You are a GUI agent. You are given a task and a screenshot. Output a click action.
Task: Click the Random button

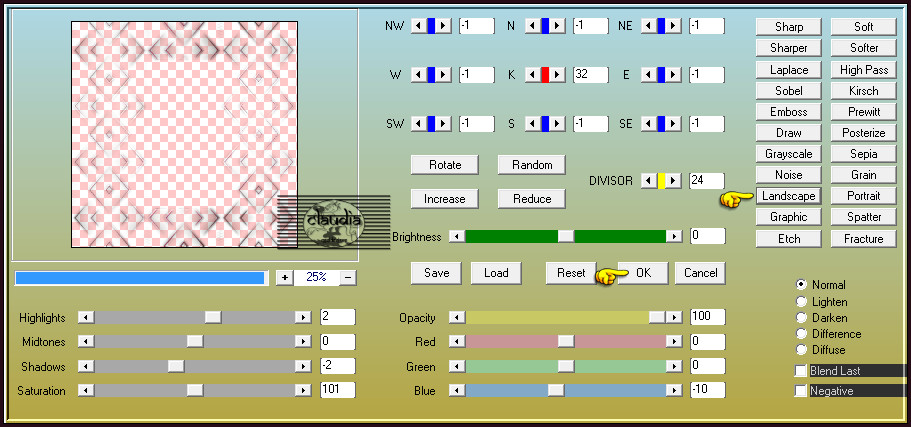click(x=532, y=165)
